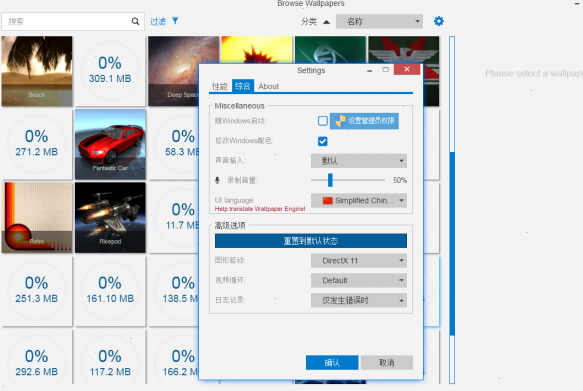Image resolution: width=583 pixels, height=391 pixels.
Task: Select the Fantastic Car wallpaper thumbnail
Action: coord(110,145)
